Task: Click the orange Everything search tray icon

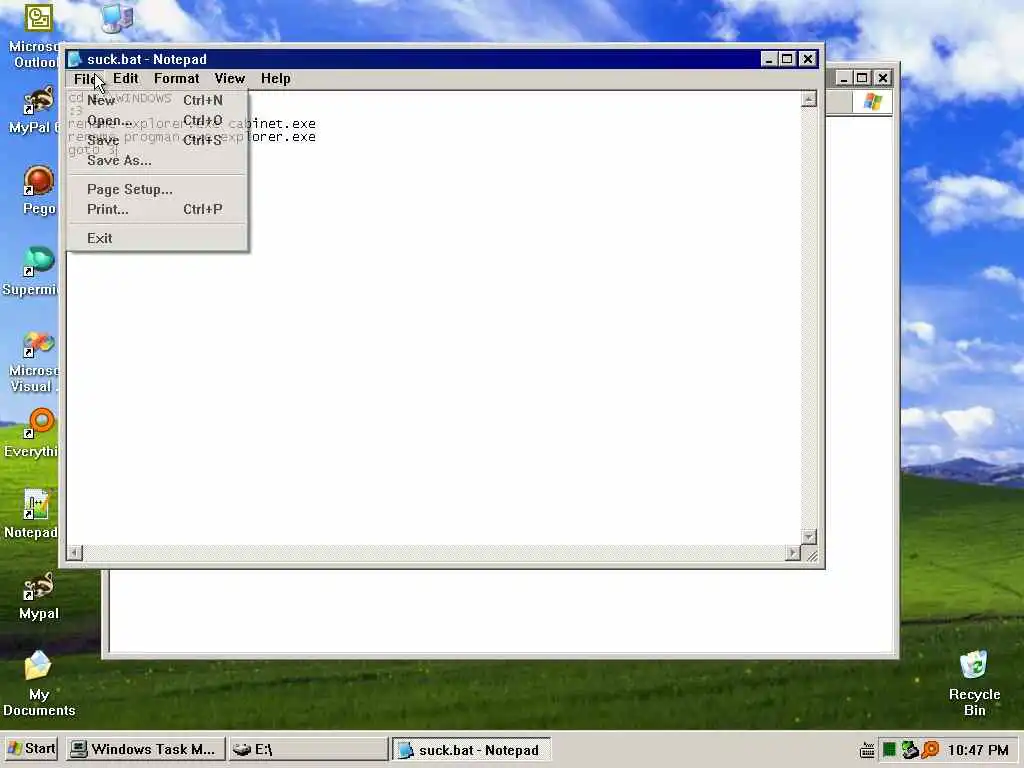Action: (930, 750)
